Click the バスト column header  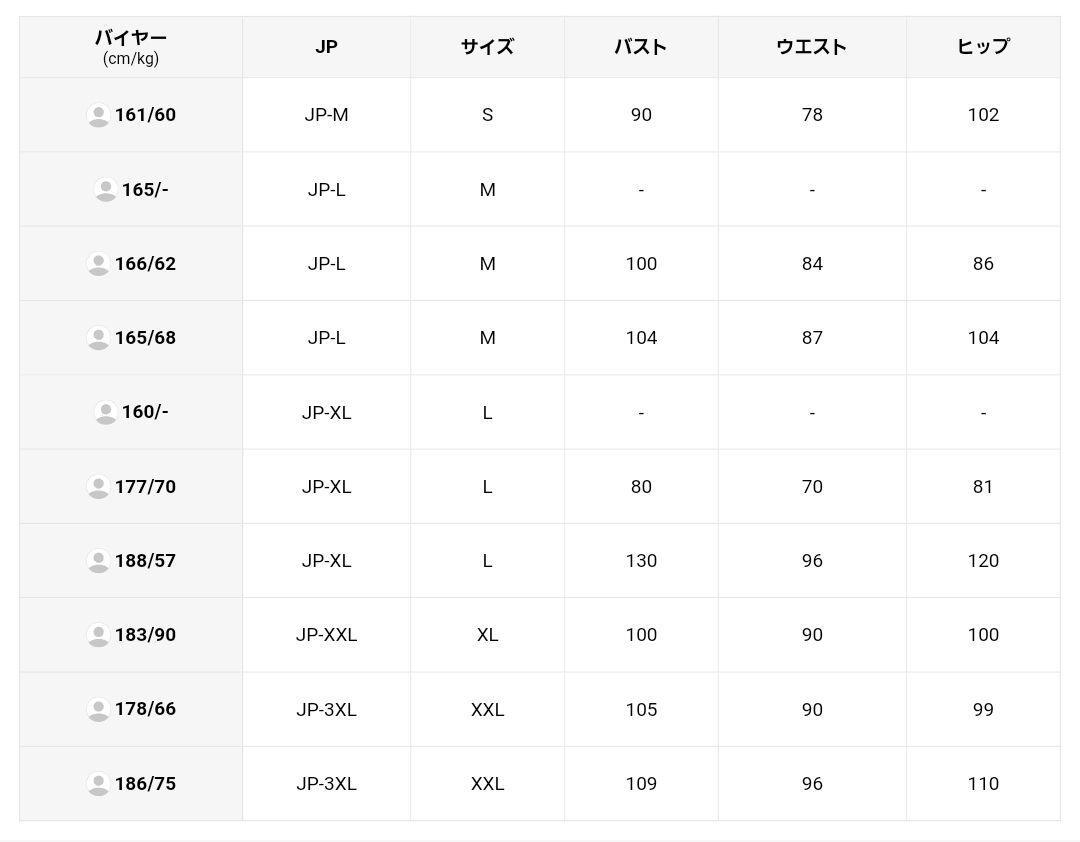click(641, 47)
